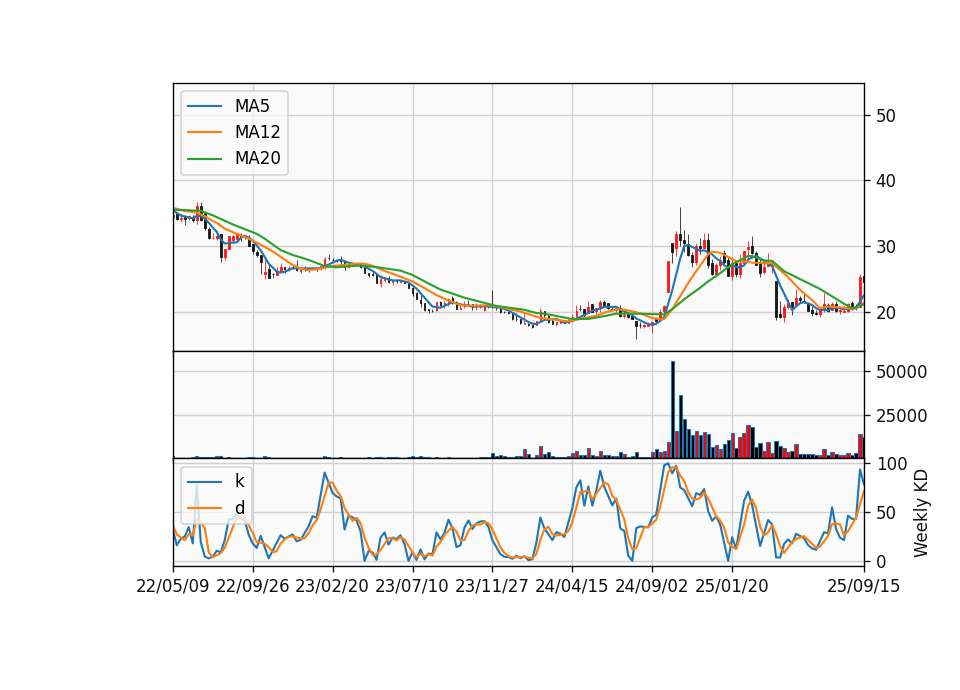The image size is (960, 690).
Task: Click the d legend label
Action: point(240,508)
